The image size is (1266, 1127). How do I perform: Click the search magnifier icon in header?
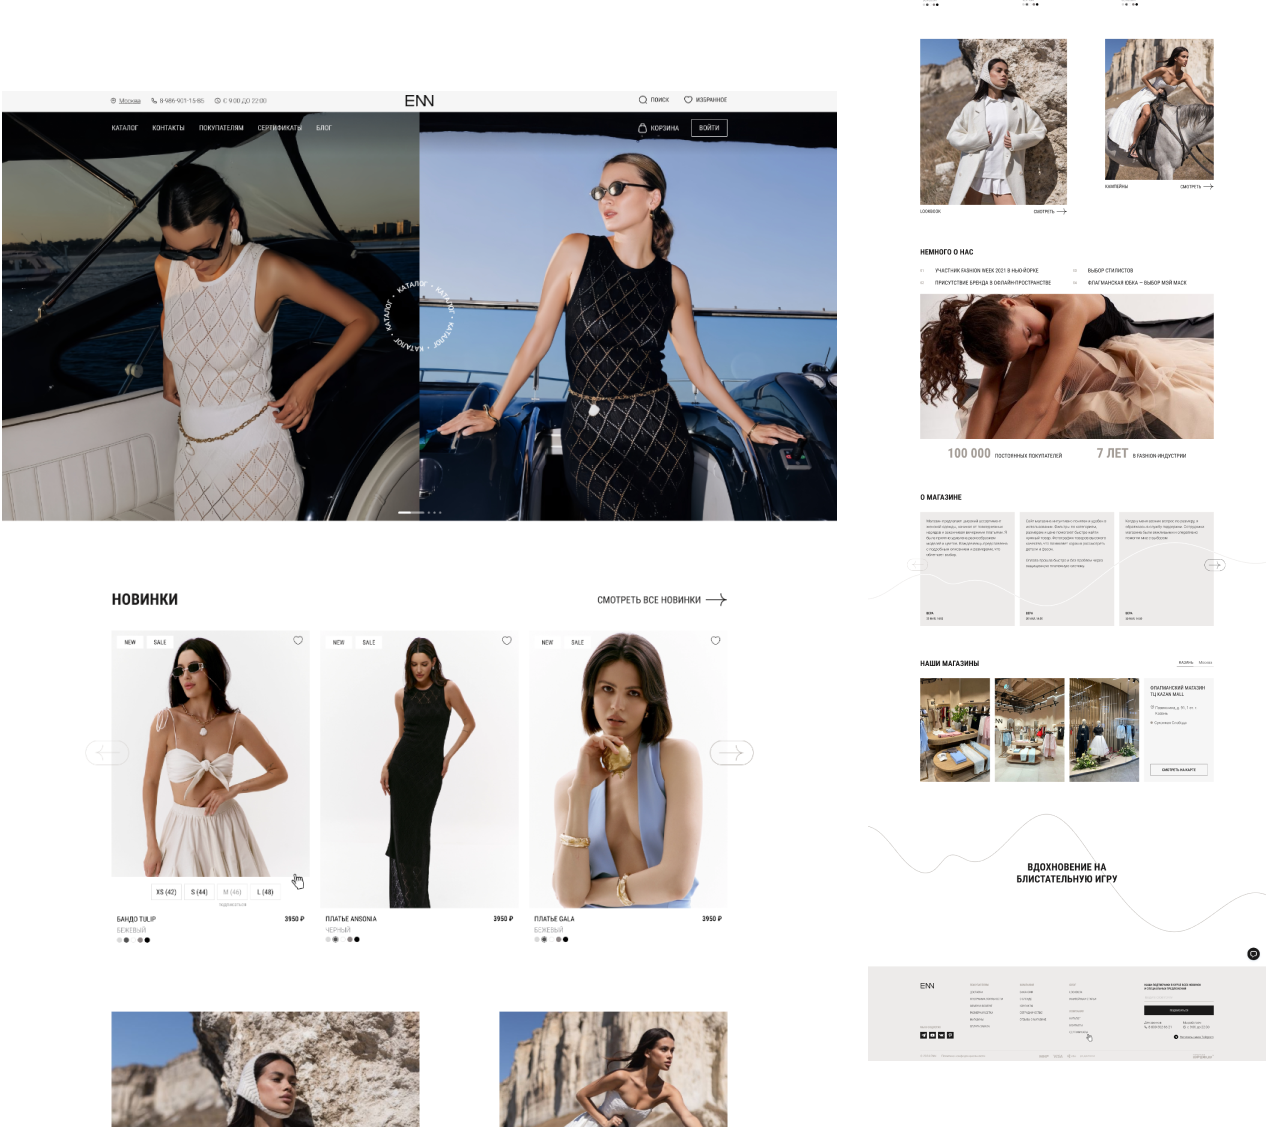pyautogui.click(x=643, y=100)
